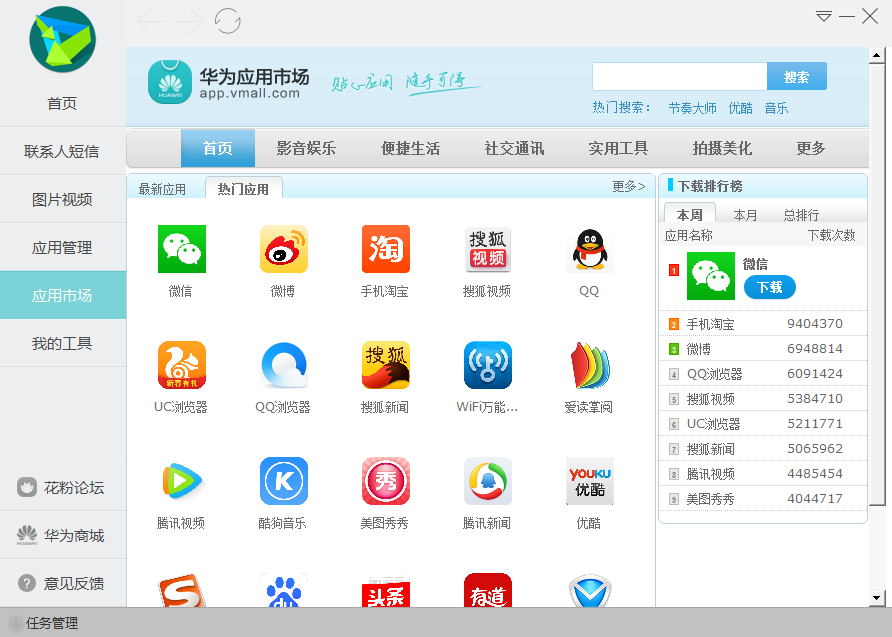
Task: Open the WiFi万能 key app icon
Action: [488, 365]
